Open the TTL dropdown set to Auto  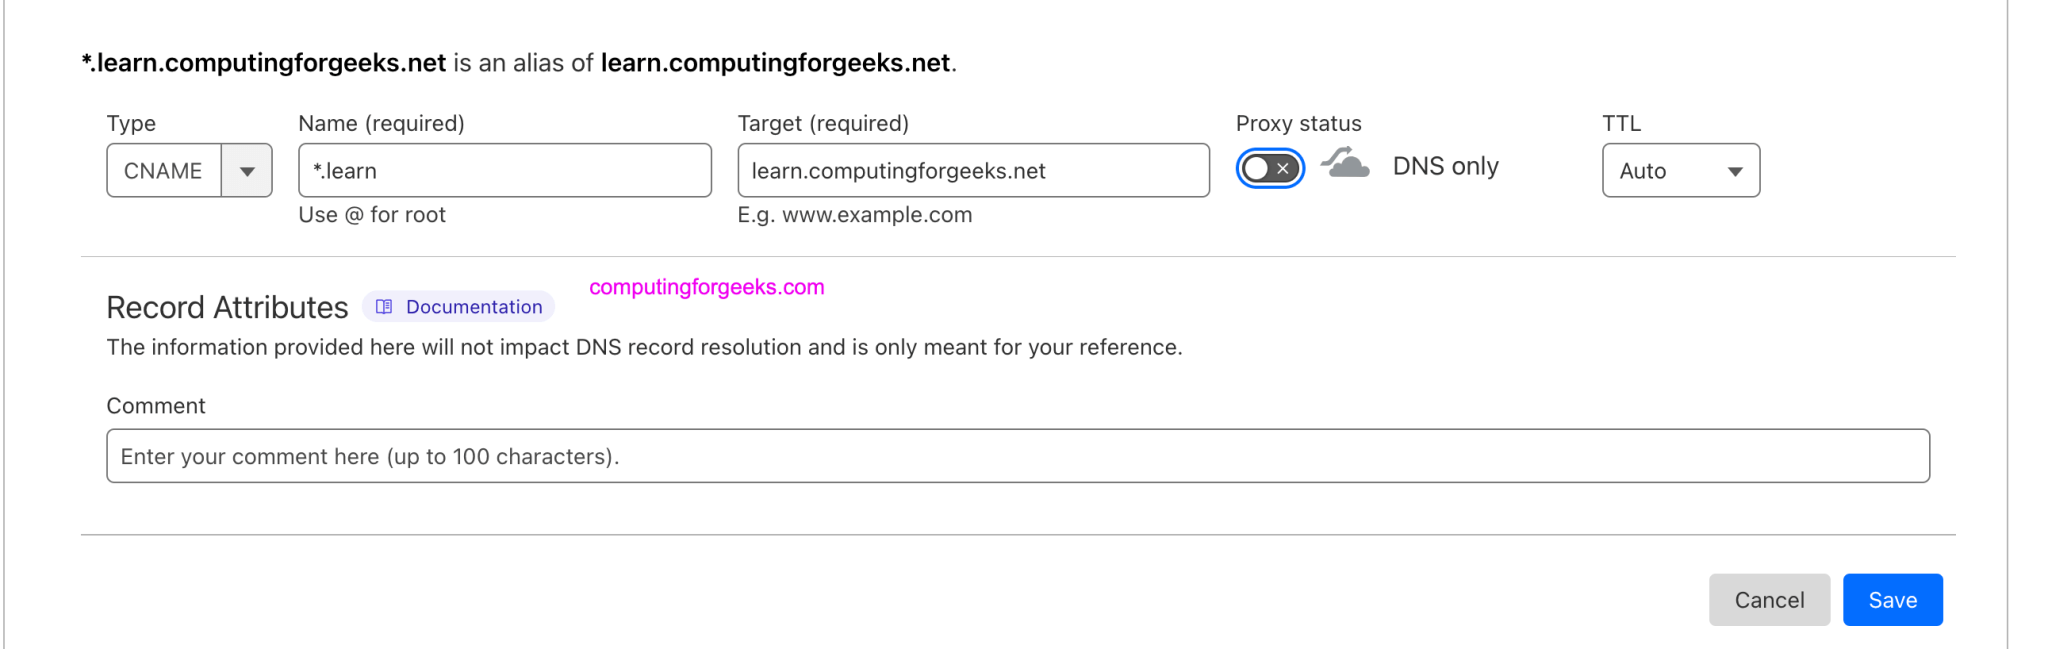[x=1680, y=170]
